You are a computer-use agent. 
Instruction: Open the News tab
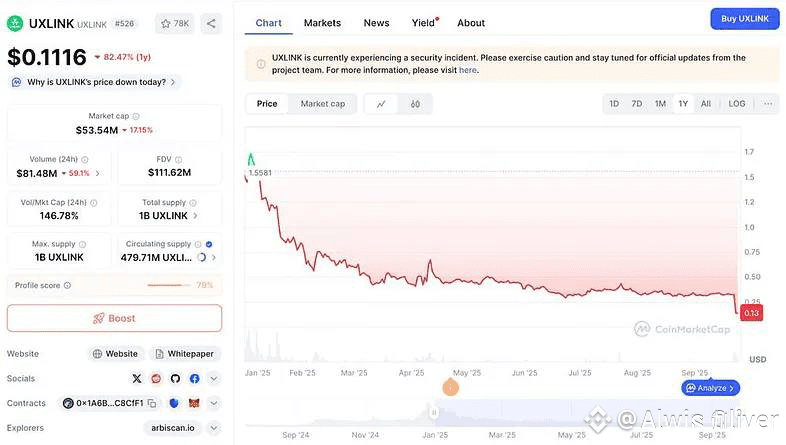pos(376,23)
